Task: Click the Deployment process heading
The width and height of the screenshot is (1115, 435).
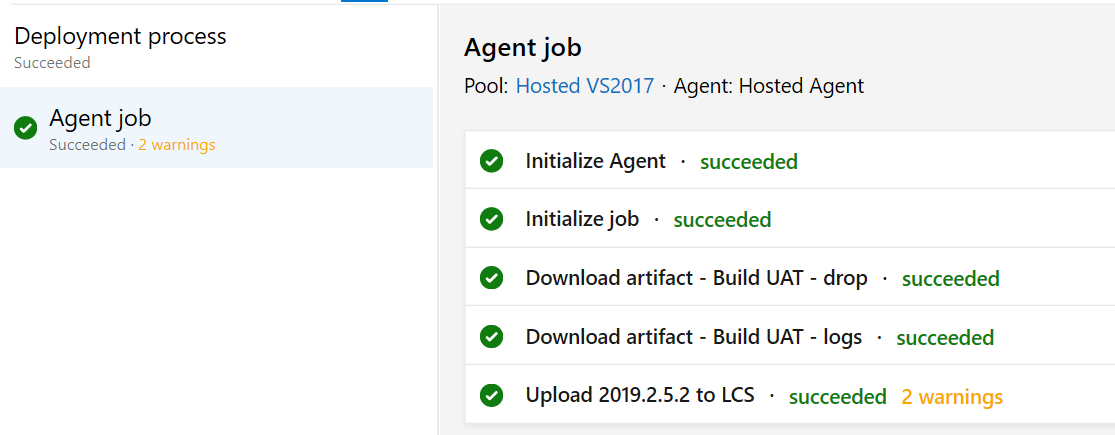Action: point(120,36)
